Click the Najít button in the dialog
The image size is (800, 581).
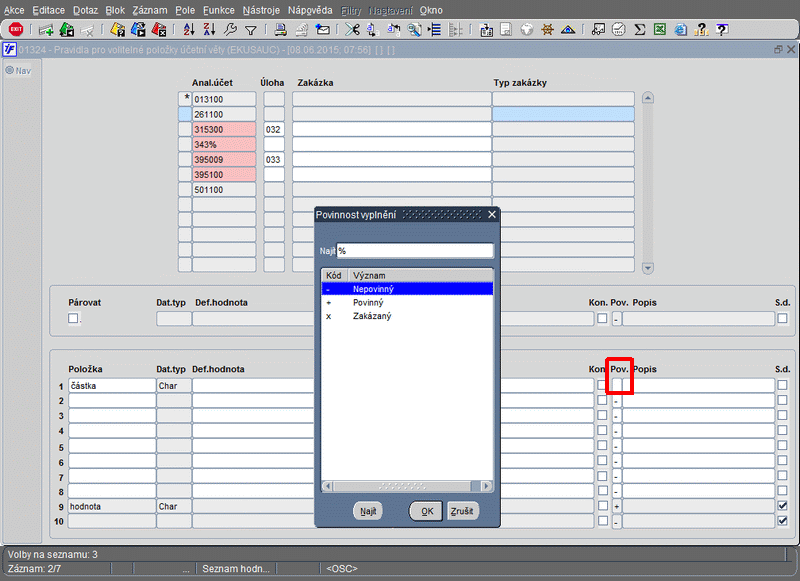(368, 511)
